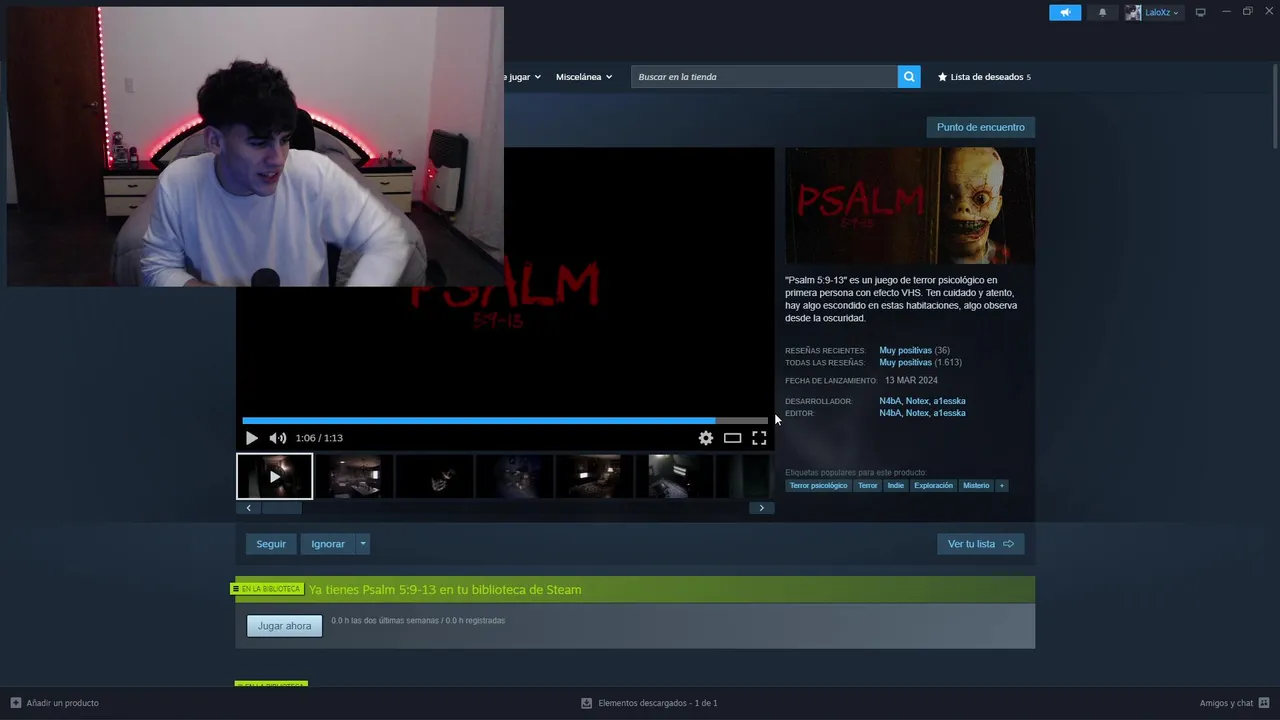Click the search magnifier button
Image resolution: width=1280 pixels, height=720 pixels.
(909, 77)
